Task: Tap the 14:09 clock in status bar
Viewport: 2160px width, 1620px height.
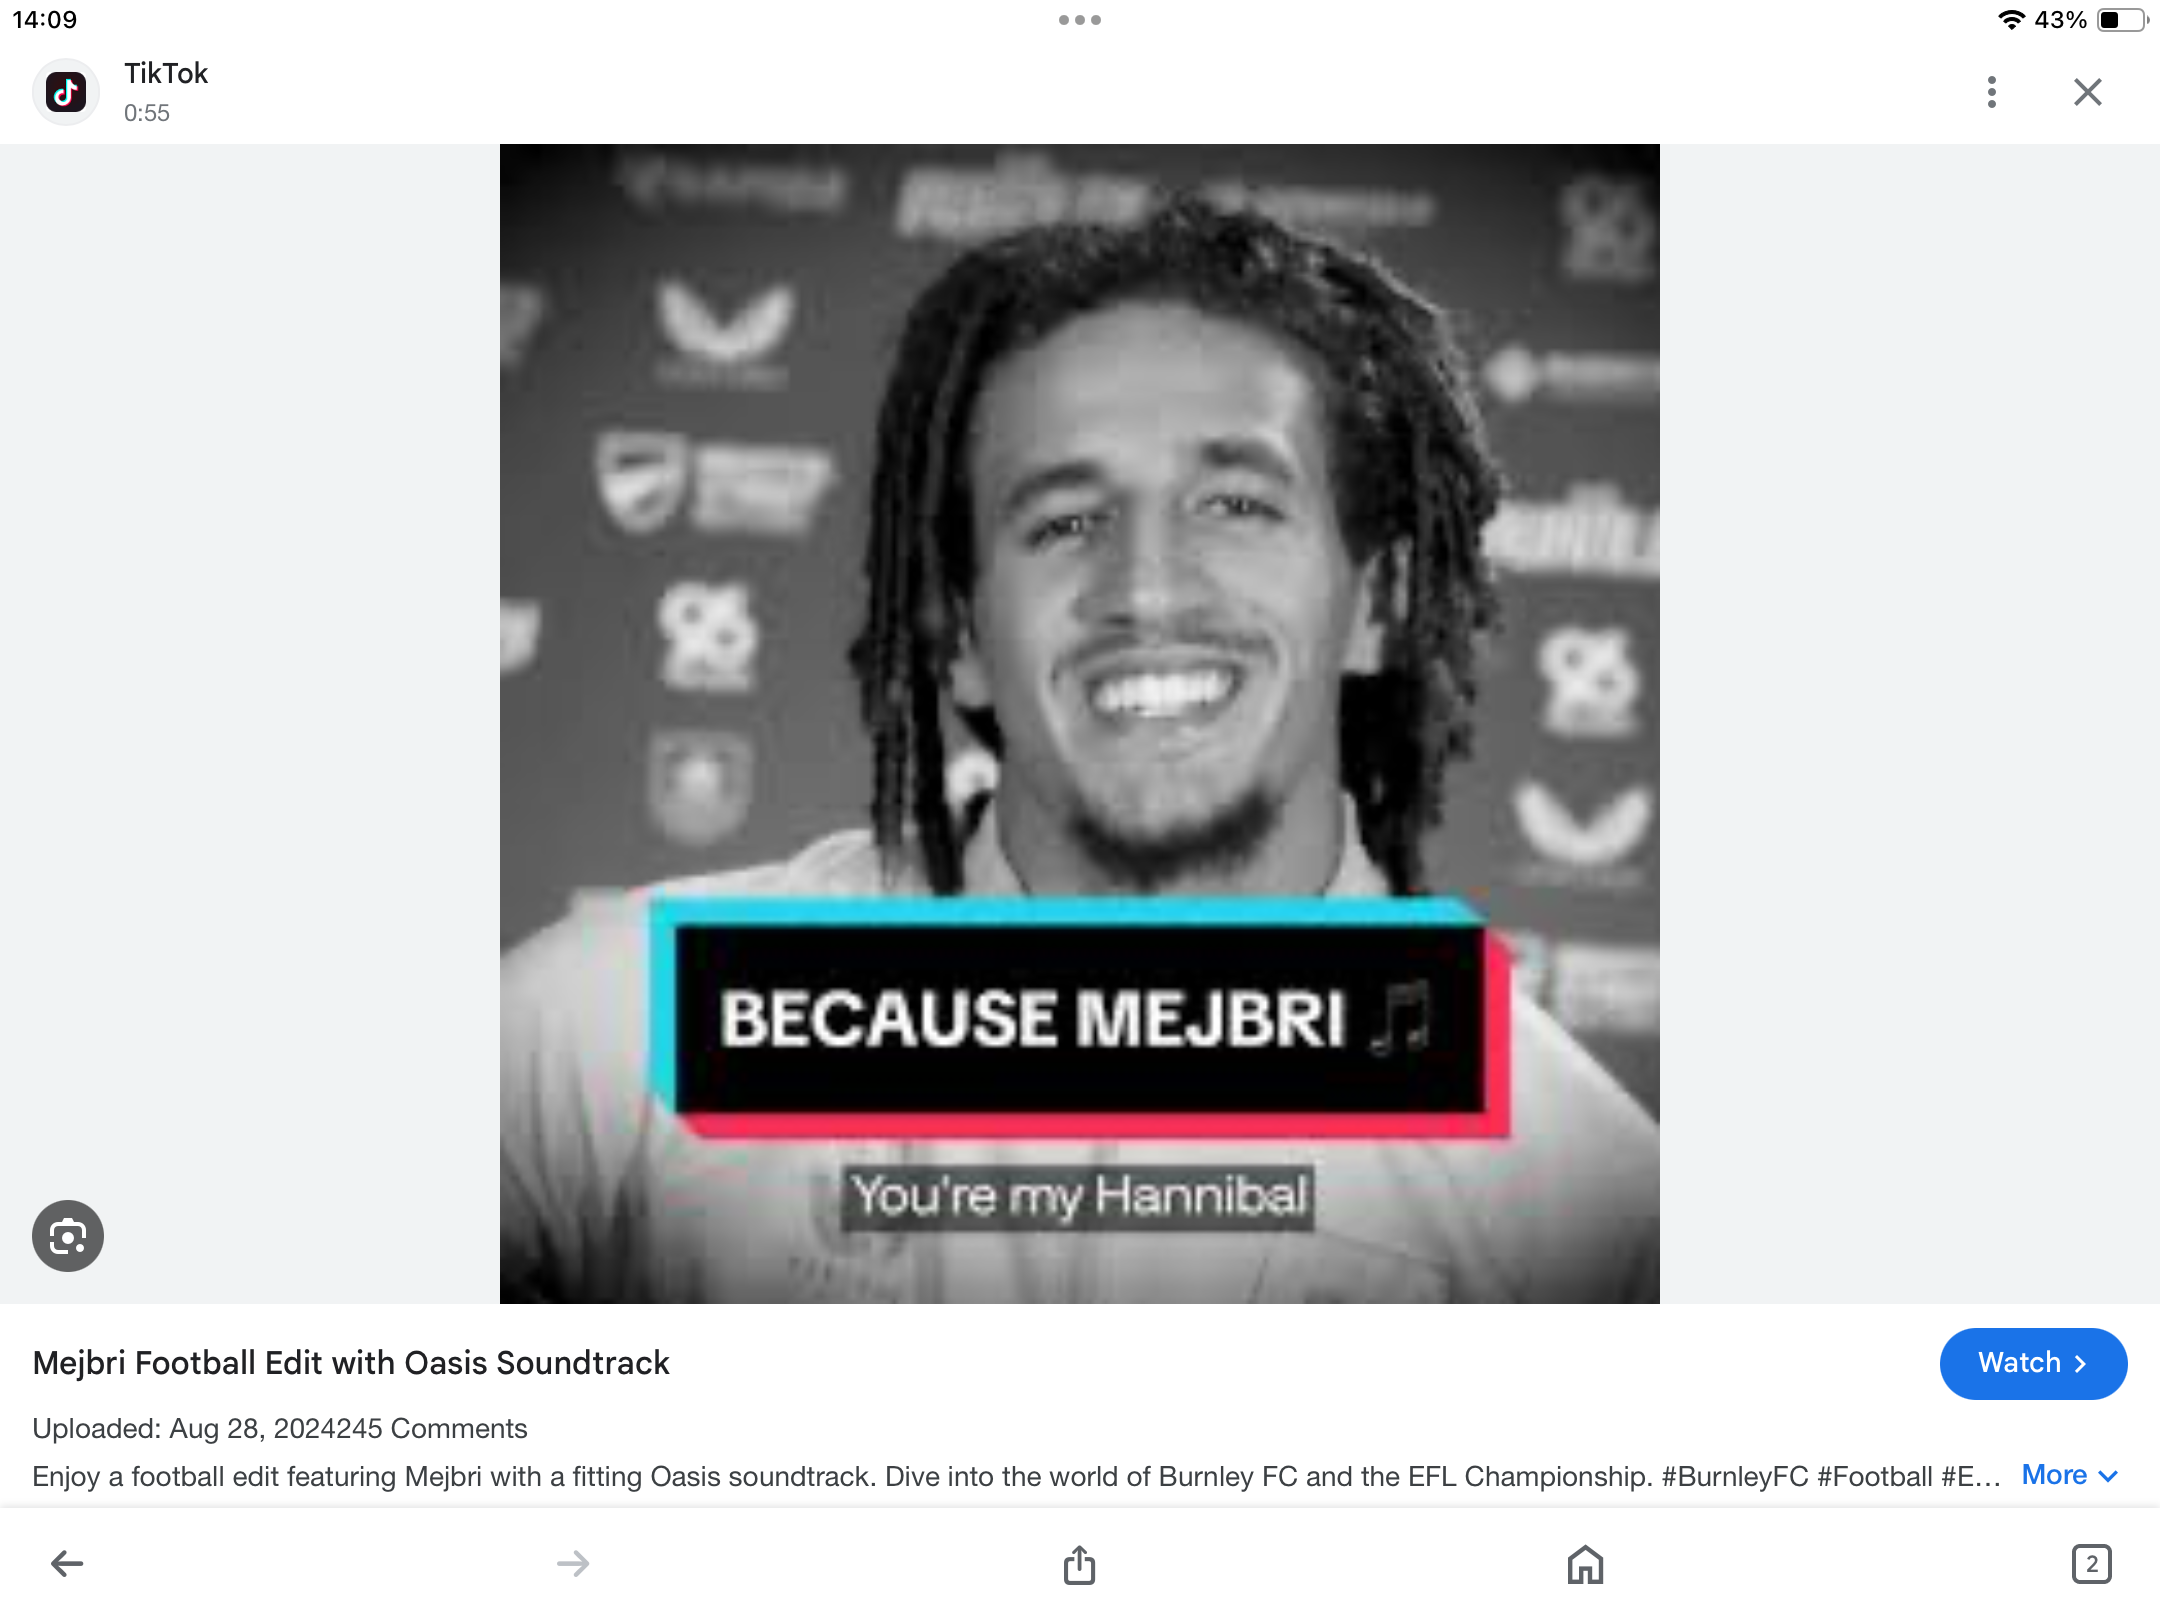Action: click(x=44, y=20)
